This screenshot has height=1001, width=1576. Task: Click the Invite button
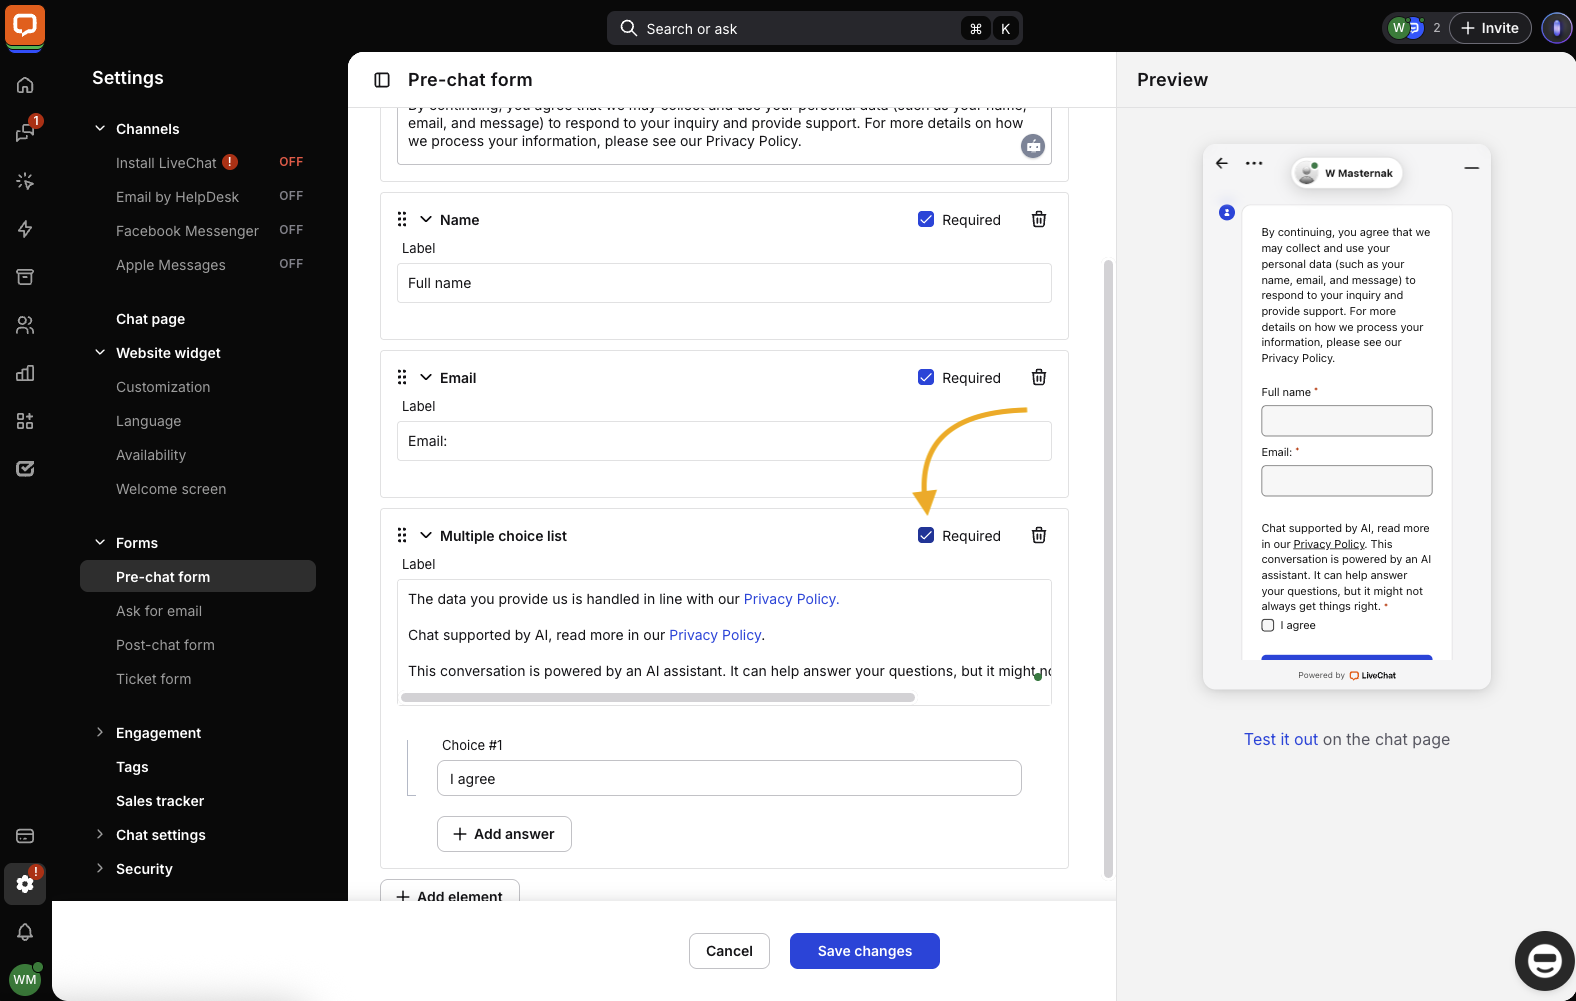[1490, 28]
